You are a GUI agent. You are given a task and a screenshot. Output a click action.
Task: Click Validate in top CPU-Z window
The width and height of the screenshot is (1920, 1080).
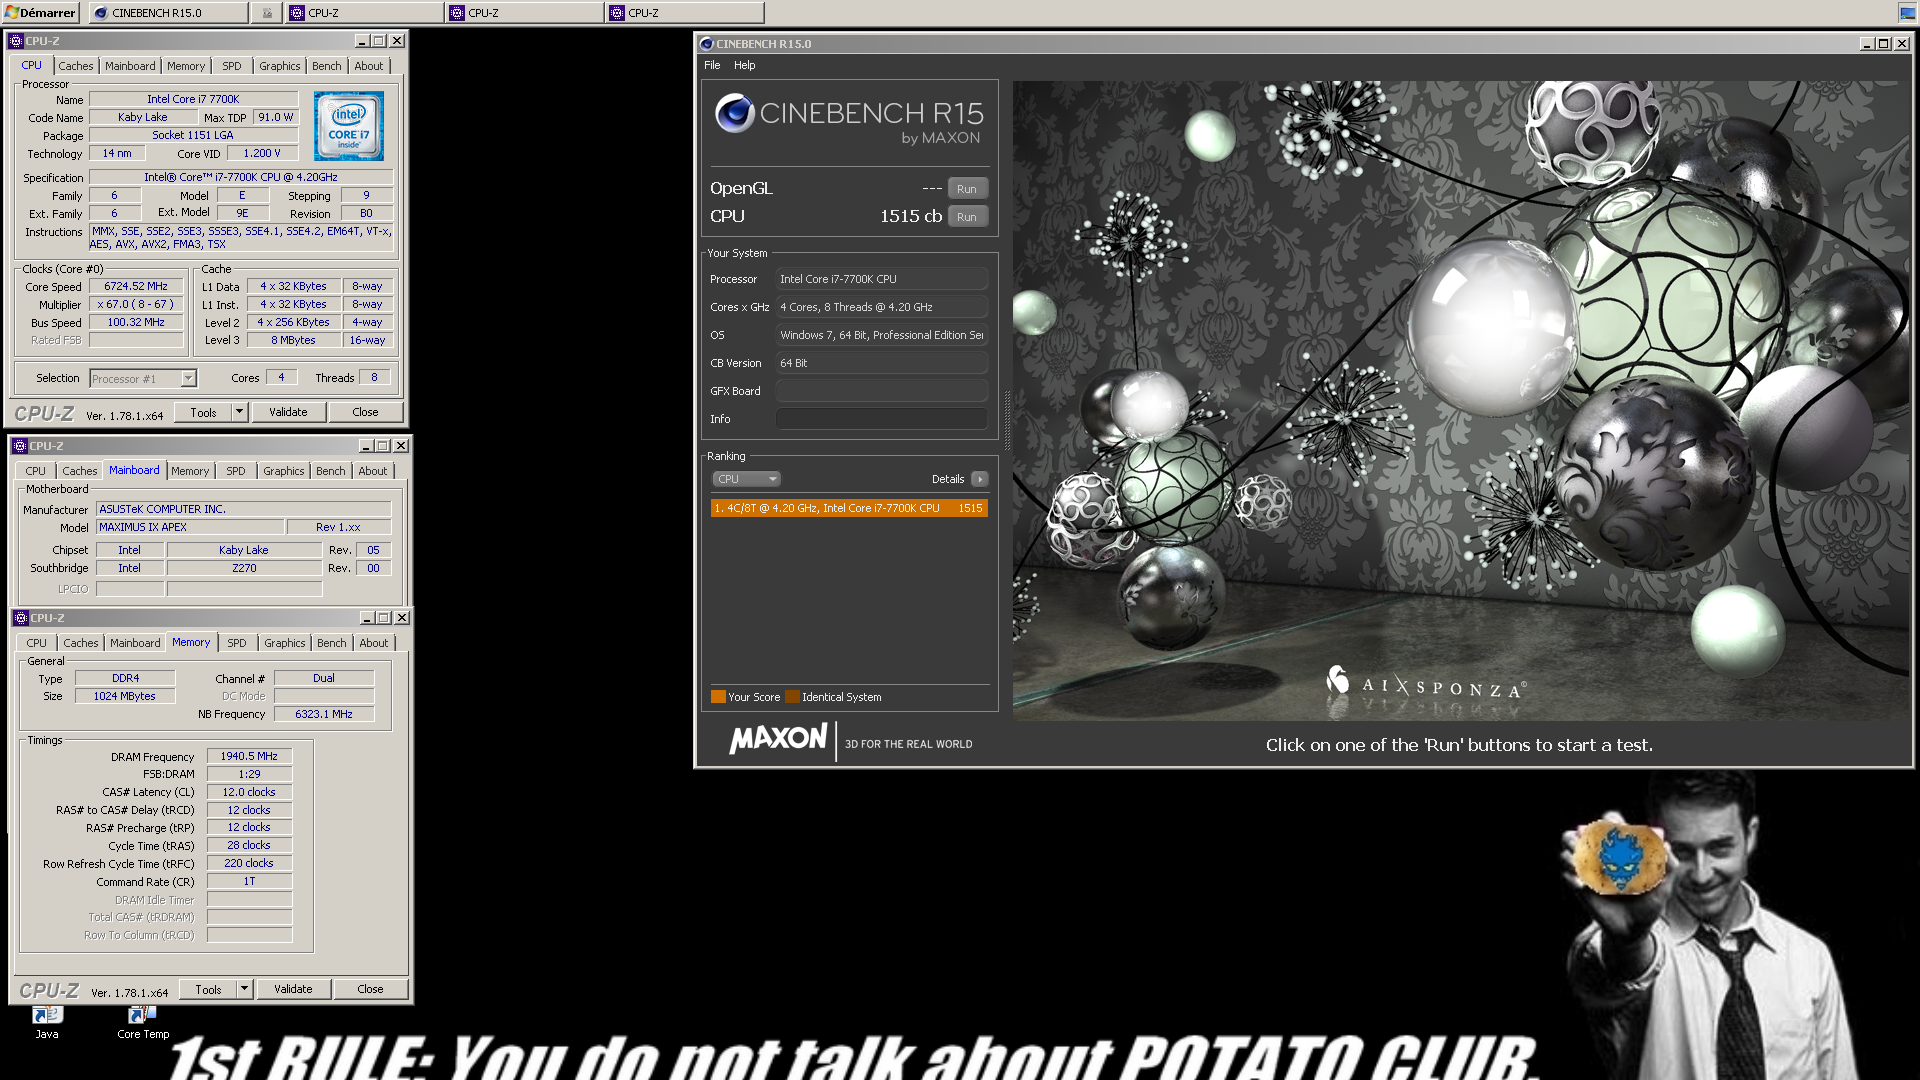(x=288, y=412)
